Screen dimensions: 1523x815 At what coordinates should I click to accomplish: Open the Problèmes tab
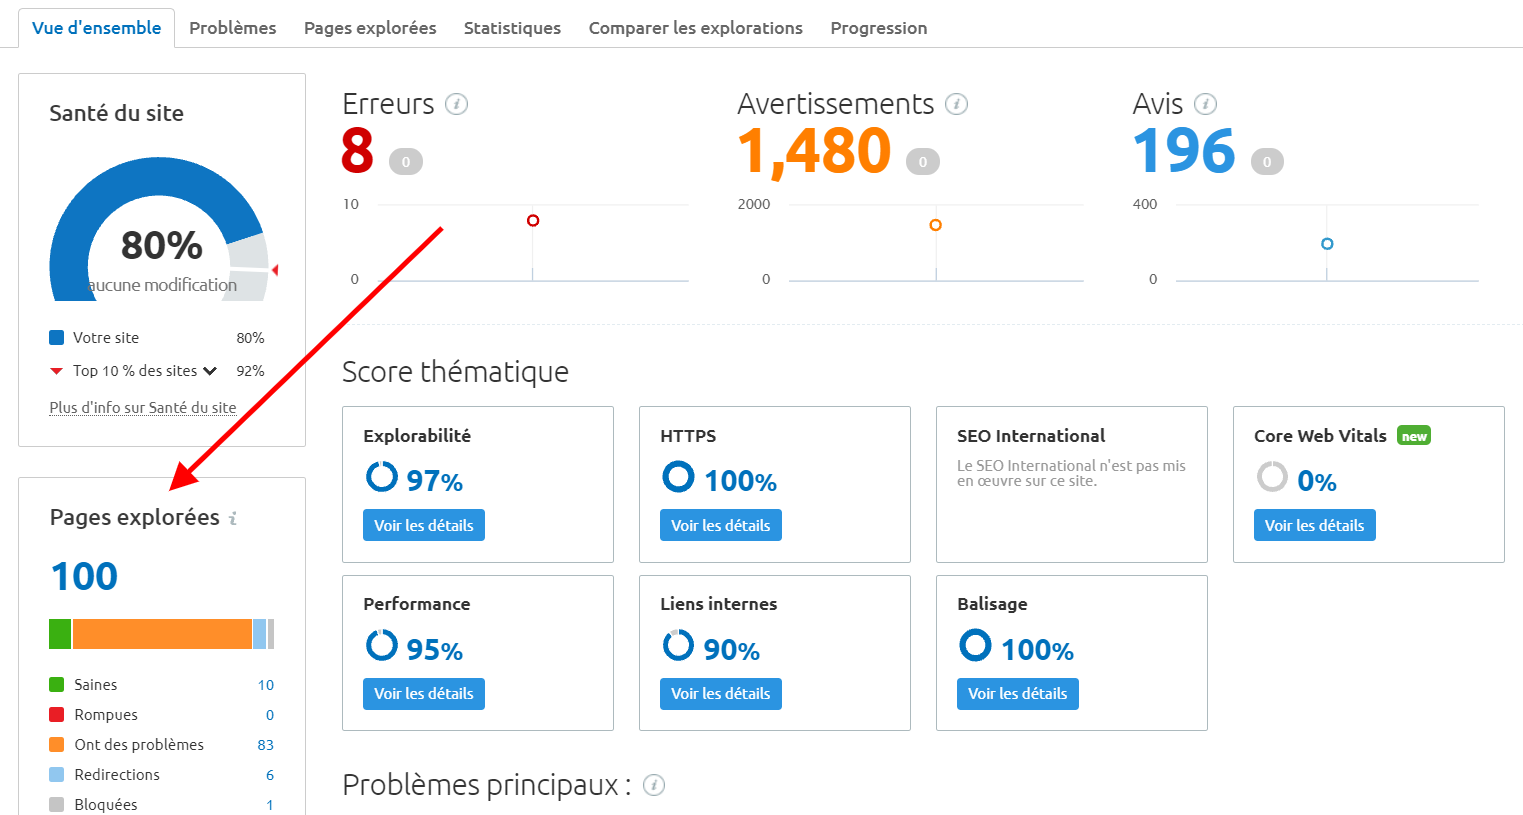(233, 28)
